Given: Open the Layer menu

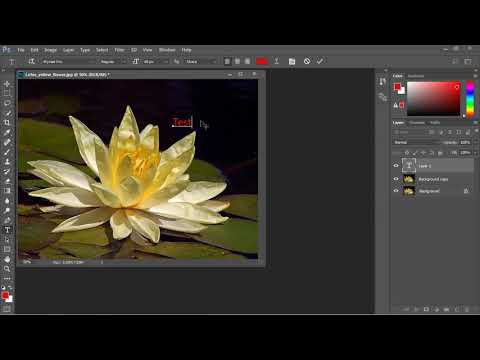Looking at the screenshot, I should click(68, 50).
